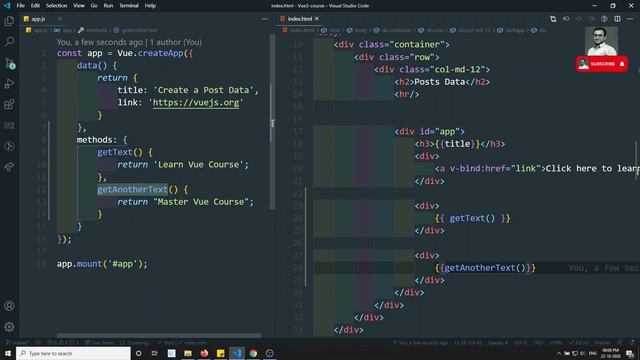Click the app.js horizontal scrollbar
The width and height of the screenshot is (640, 360).
click(x=159, y=336)
